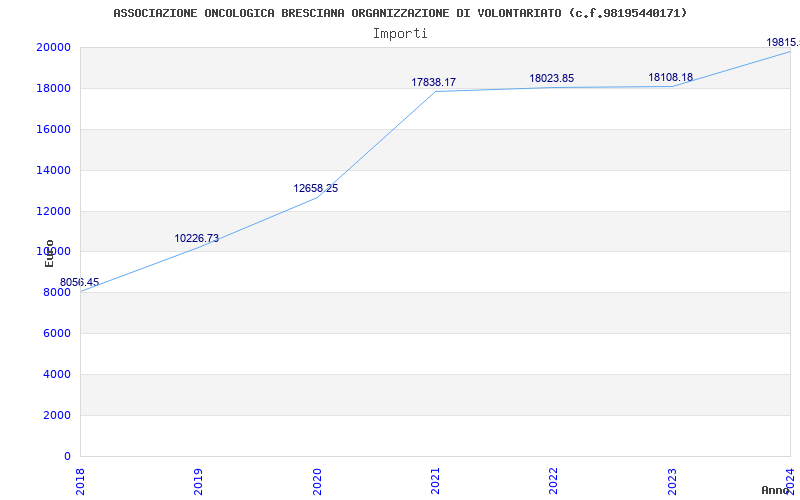Click the cut-off 19815 data label
800x500 pixels.
[x=783, y=42]
